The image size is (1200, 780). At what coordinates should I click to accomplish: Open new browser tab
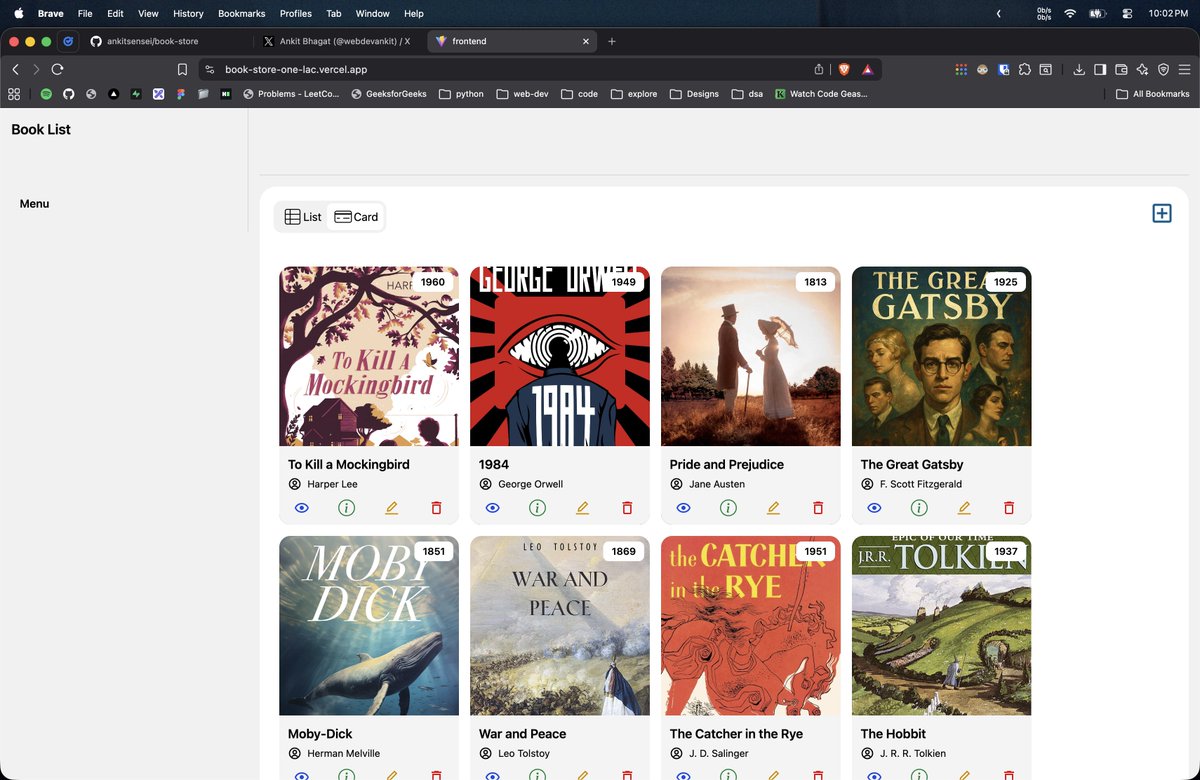click(612, 41)
